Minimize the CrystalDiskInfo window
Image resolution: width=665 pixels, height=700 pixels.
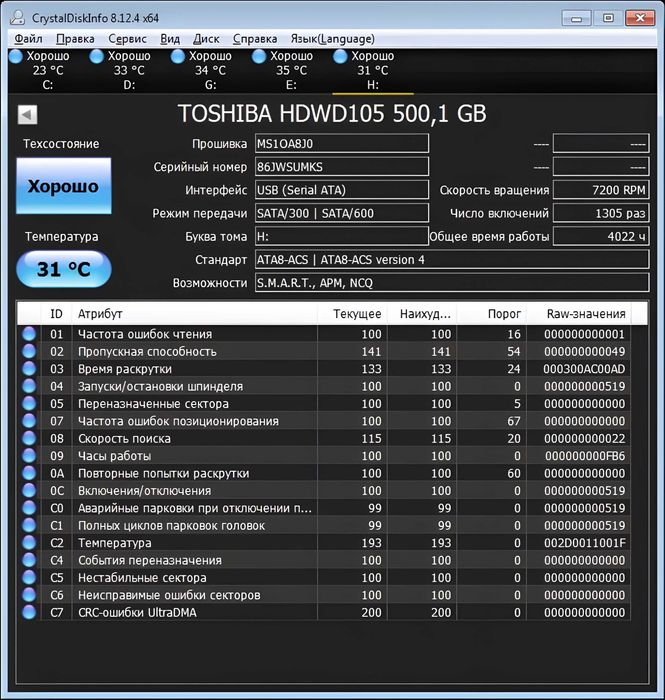[577, 18]
